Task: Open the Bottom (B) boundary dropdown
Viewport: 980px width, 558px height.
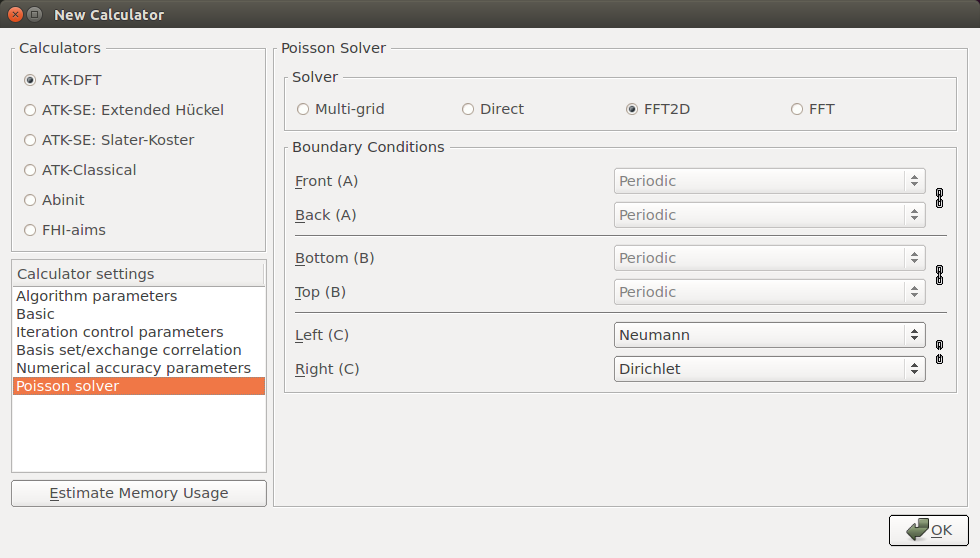Action: coord(769,258)
